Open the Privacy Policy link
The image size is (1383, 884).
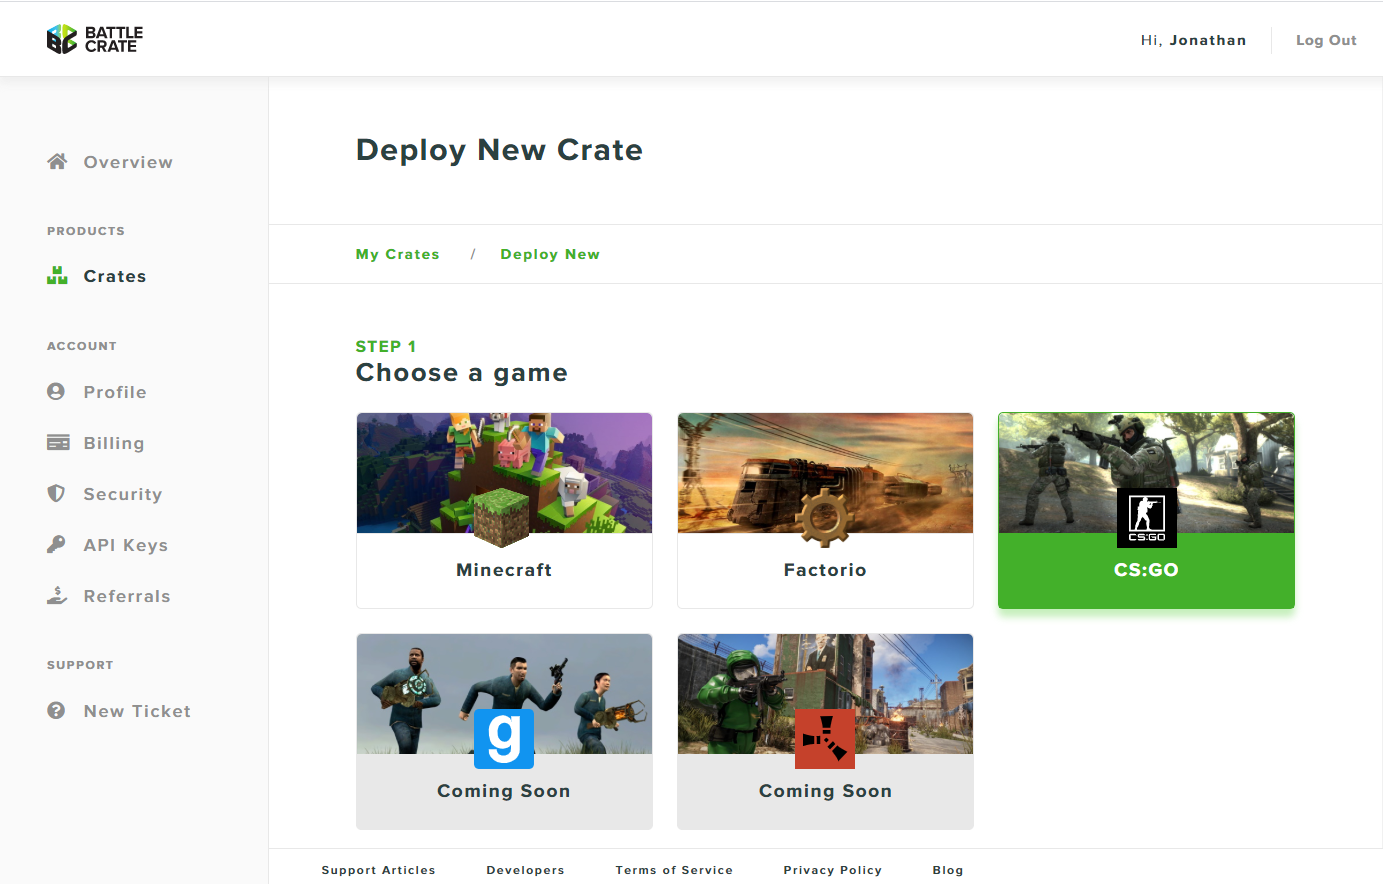click(x=833, y=870)
